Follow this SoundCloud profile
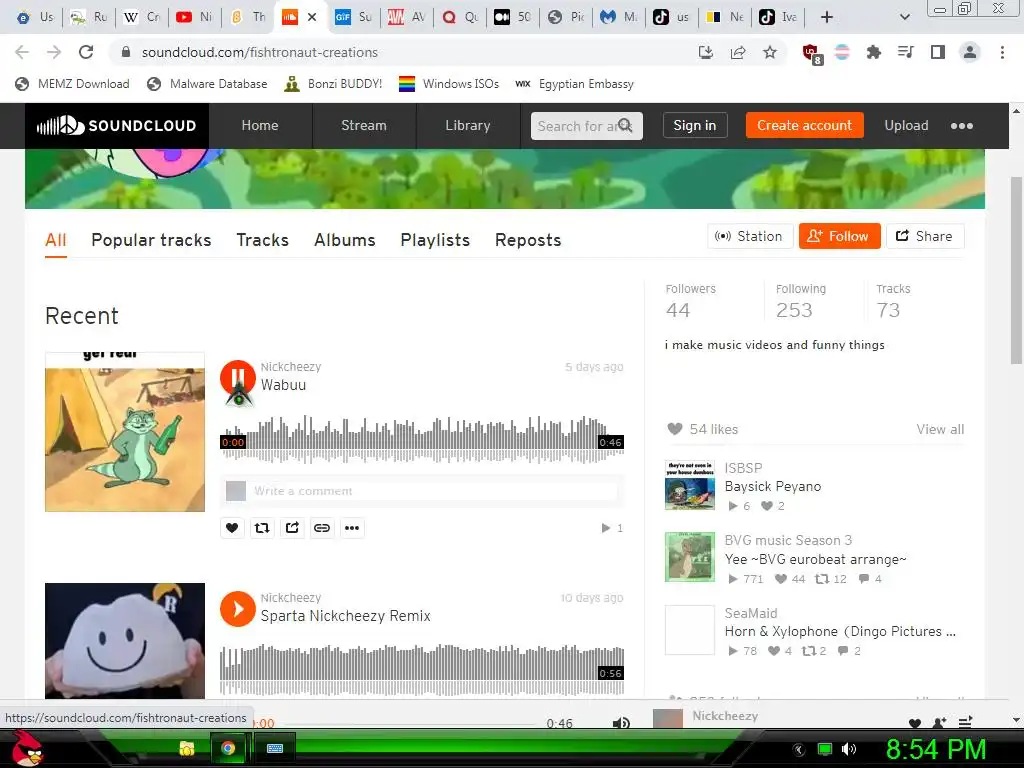The width and height of the screenshot is (1024, 768). tap(839, 236)
